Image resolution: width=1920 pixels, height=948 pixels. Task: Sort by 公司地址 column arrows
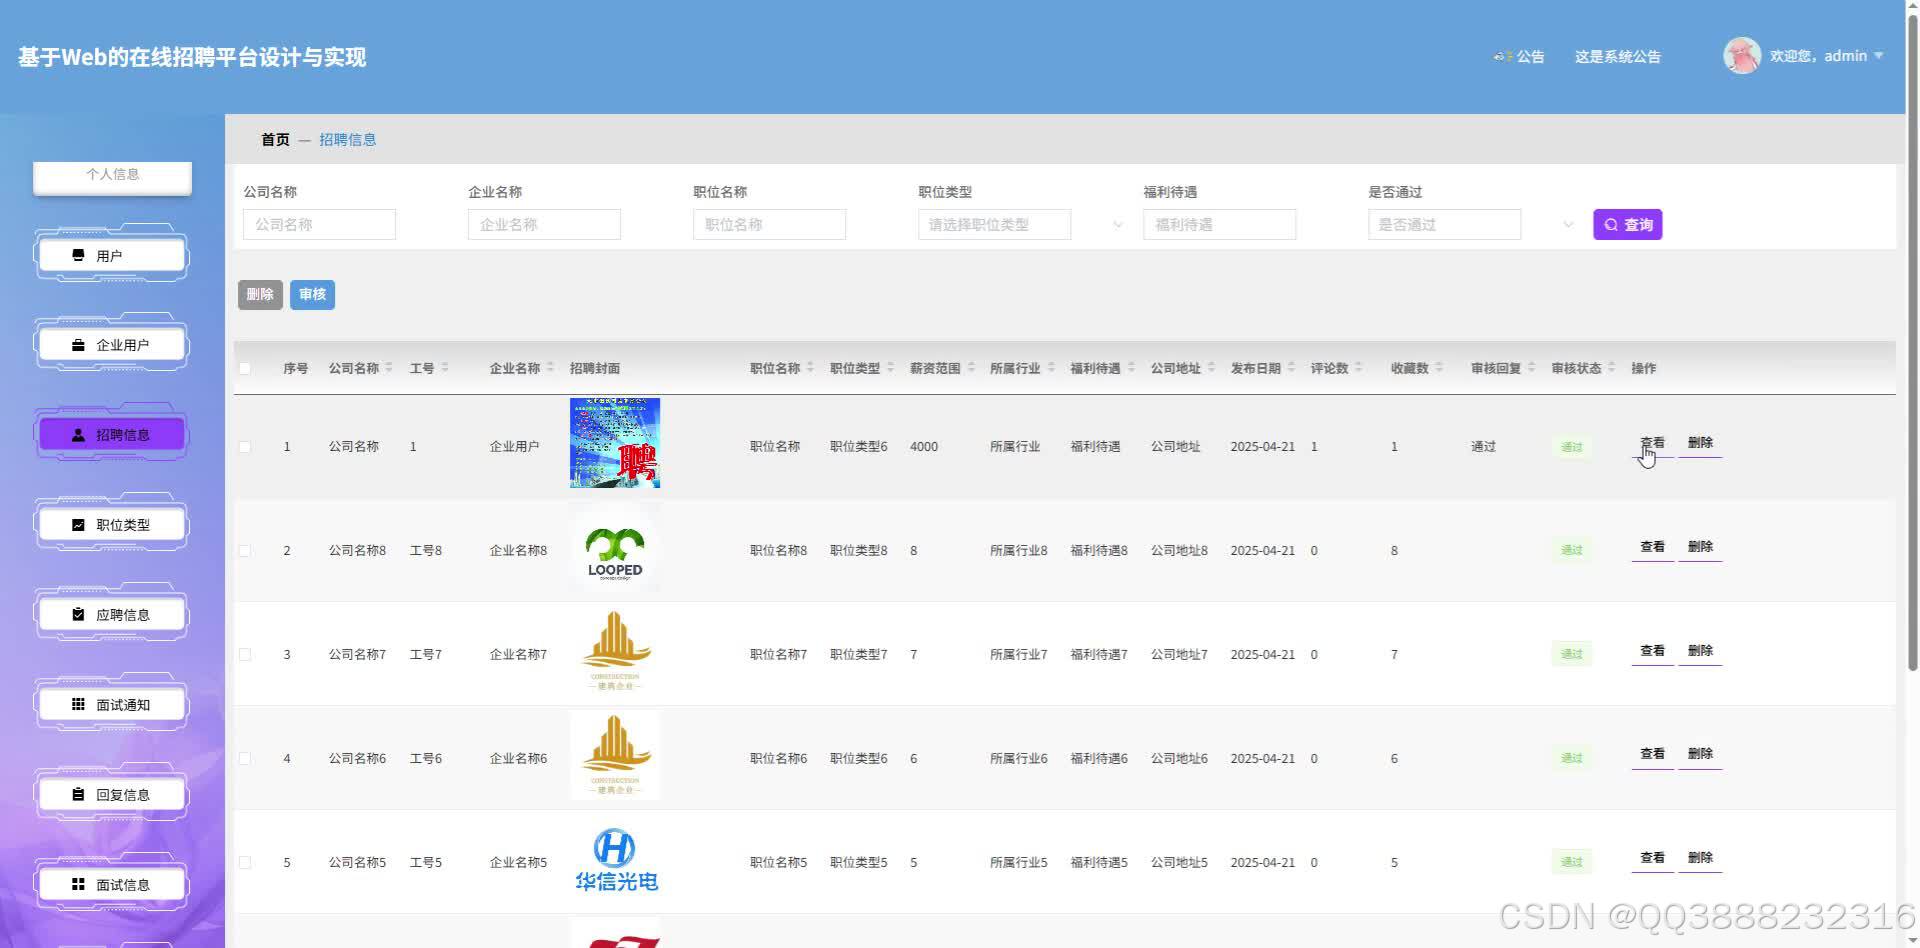[1211, 368]
